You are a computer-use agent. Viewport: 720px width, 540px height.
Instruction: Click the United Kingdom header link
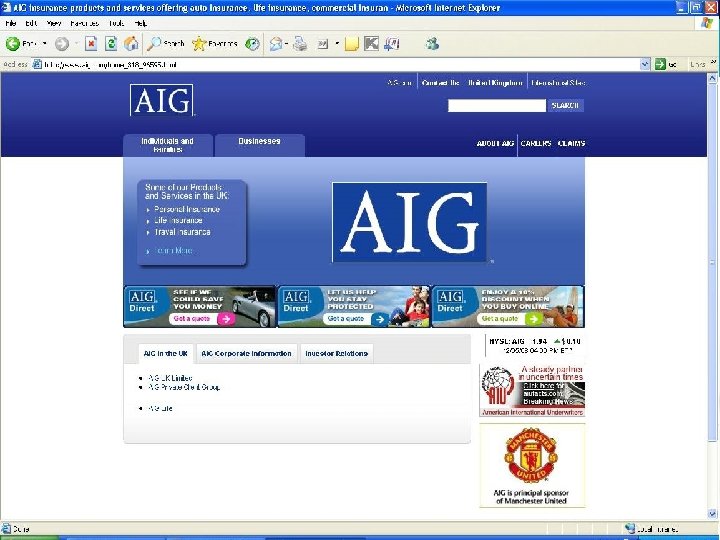495,83
